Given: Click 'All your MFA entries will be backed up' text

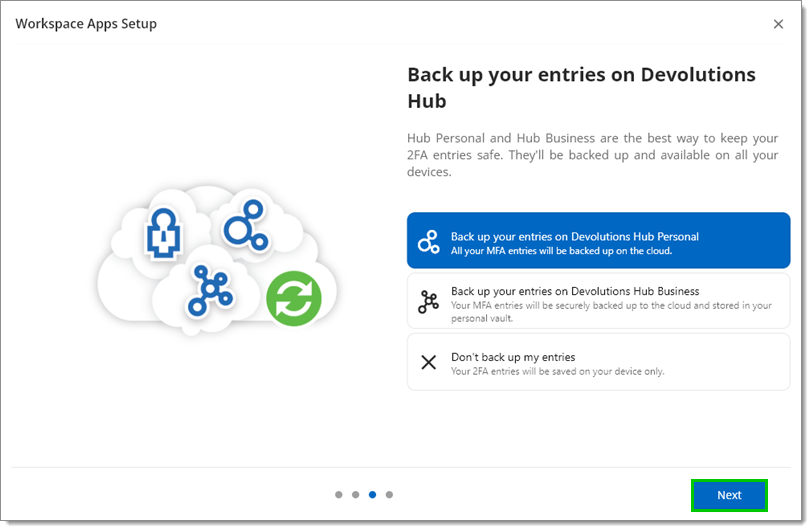Looking at the screenshot, I should tap(561, 251).
